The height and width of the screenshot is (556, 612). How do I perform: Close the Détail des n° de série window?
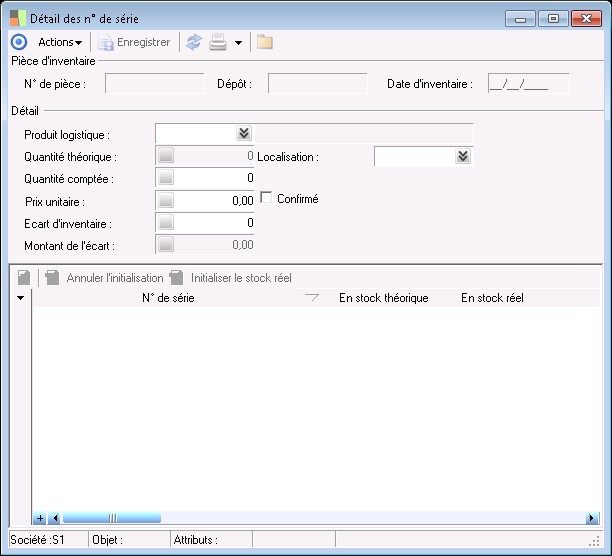tap(586, 19)
